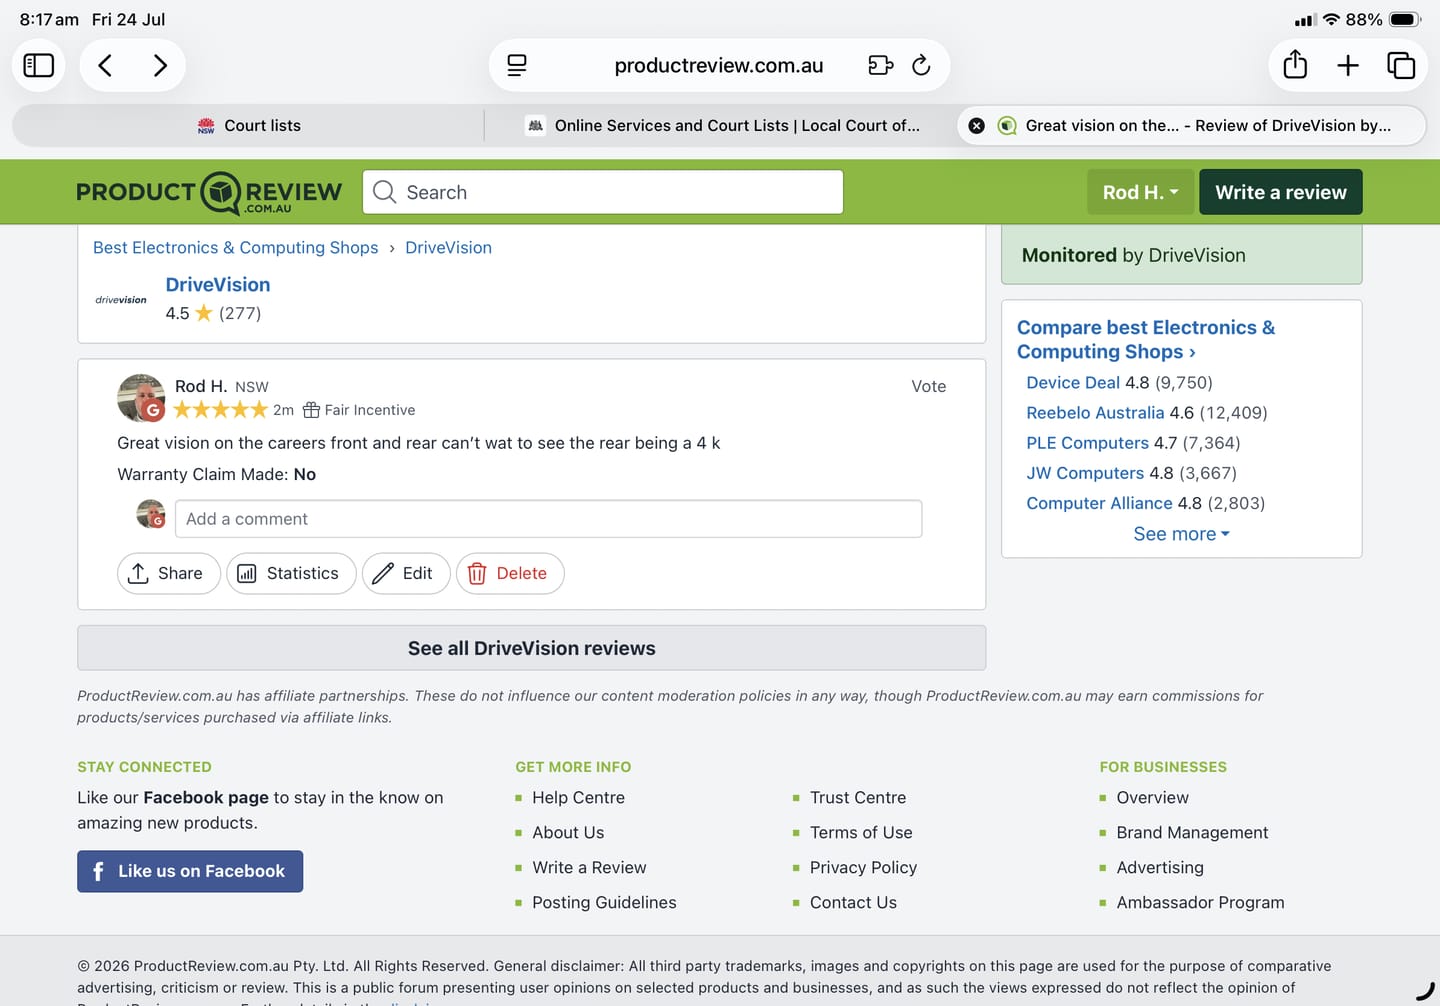Share this review
Viewport: 1440px width, 1006px height.
(x=168, y=573)
